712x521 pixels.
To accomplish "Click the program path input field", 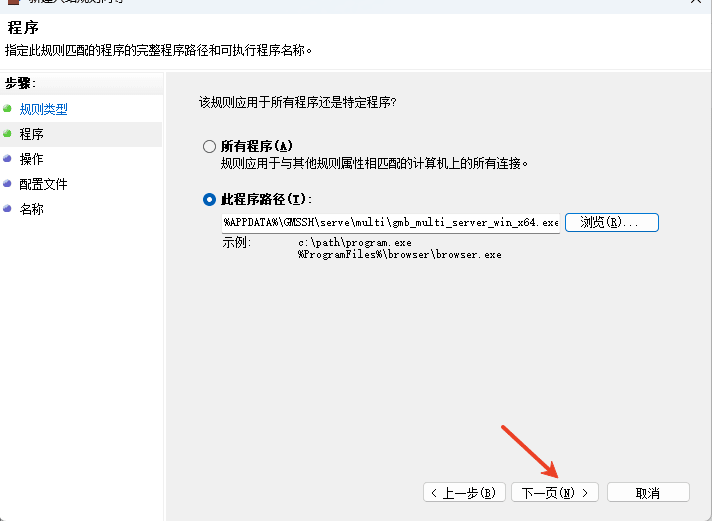I will coord(391,223).
